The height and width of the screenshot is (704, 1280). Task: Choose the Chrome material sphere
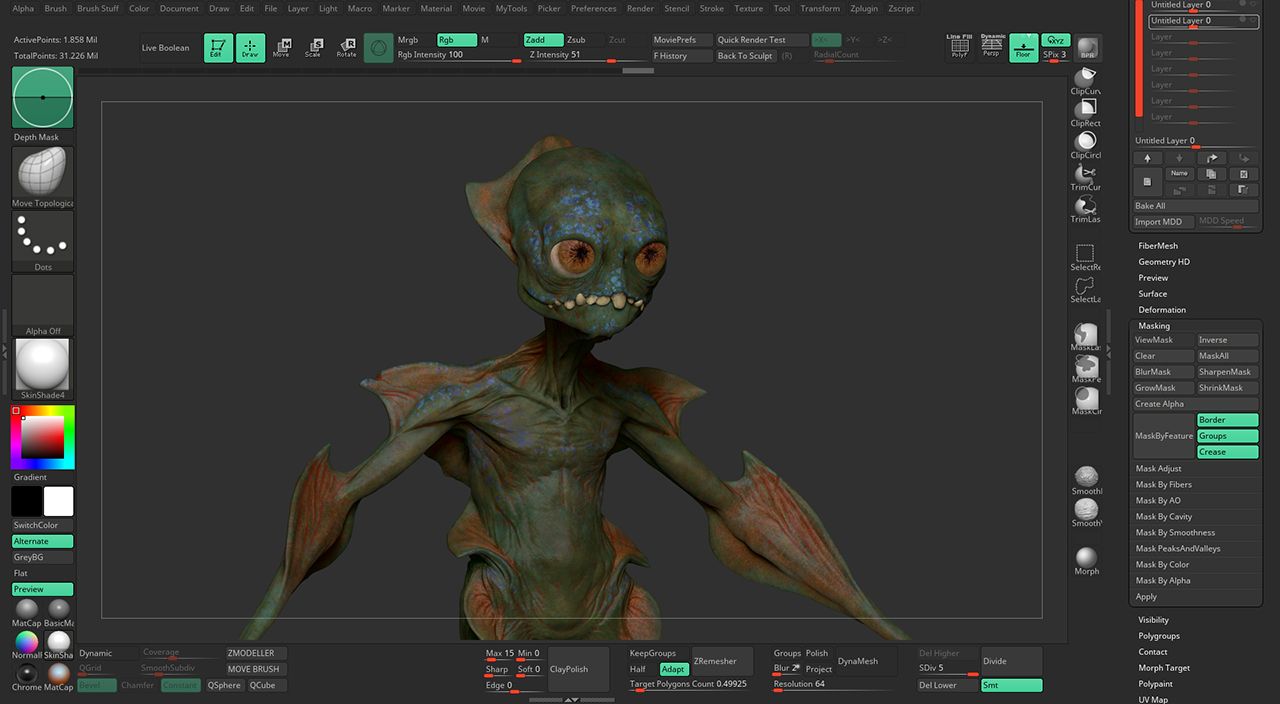(x=27, y=672)
